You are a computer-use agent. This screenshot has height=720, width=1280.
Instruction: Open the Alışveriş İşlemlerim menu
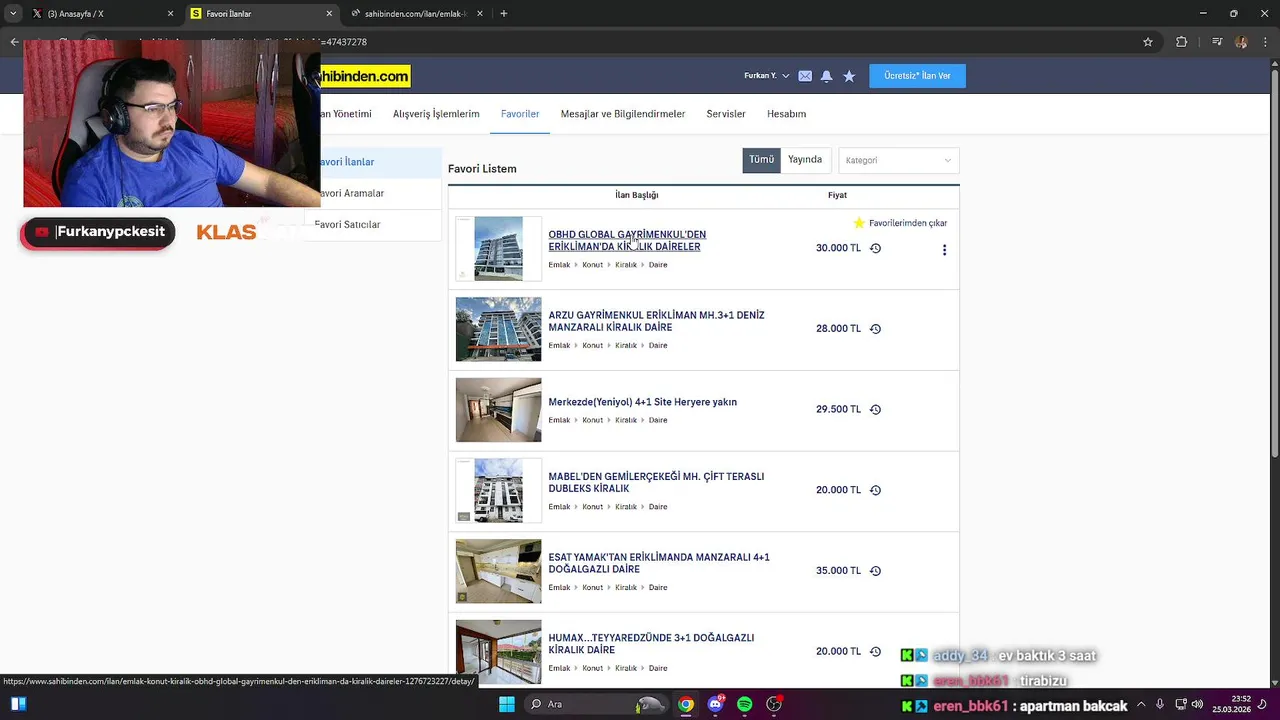point(436,114)
